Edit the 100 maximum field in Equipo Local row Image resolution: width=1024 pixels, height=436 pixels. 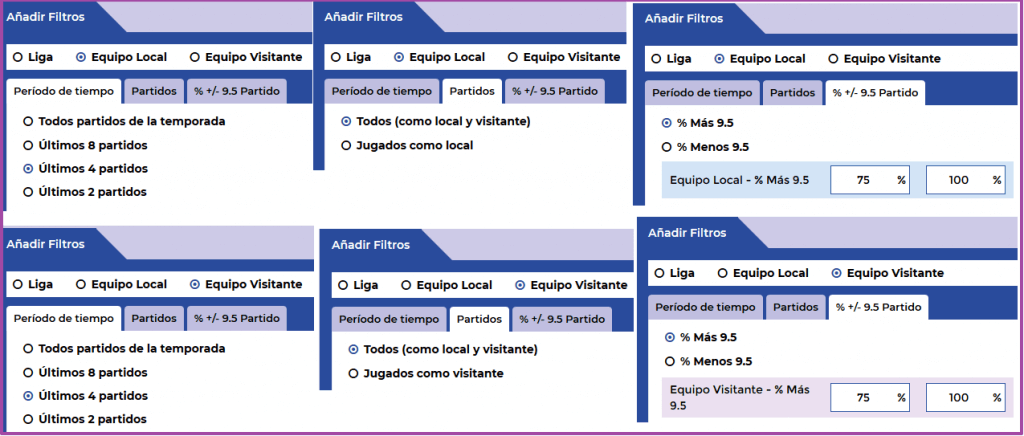tap(966, 180)
